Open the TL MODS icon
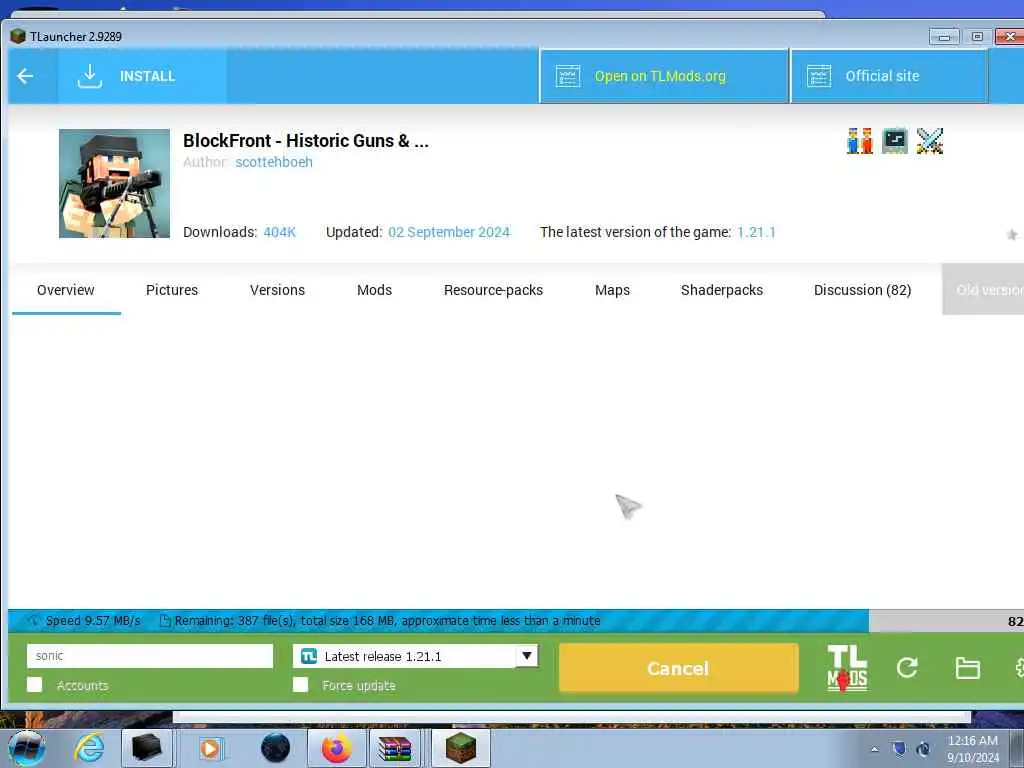The height and width of the screenshot is (768, 1024). pyautogui.click(x=847, y=668)
